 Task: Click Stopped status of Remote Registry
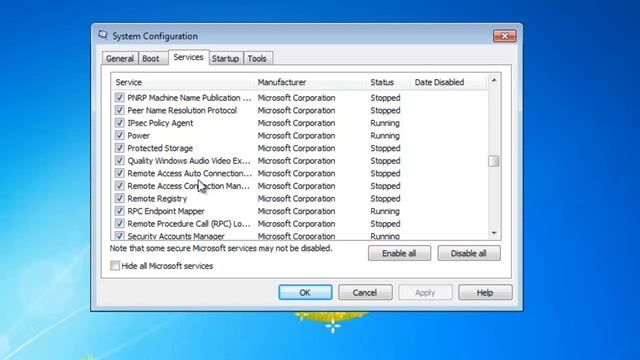(x=385, y=199)
